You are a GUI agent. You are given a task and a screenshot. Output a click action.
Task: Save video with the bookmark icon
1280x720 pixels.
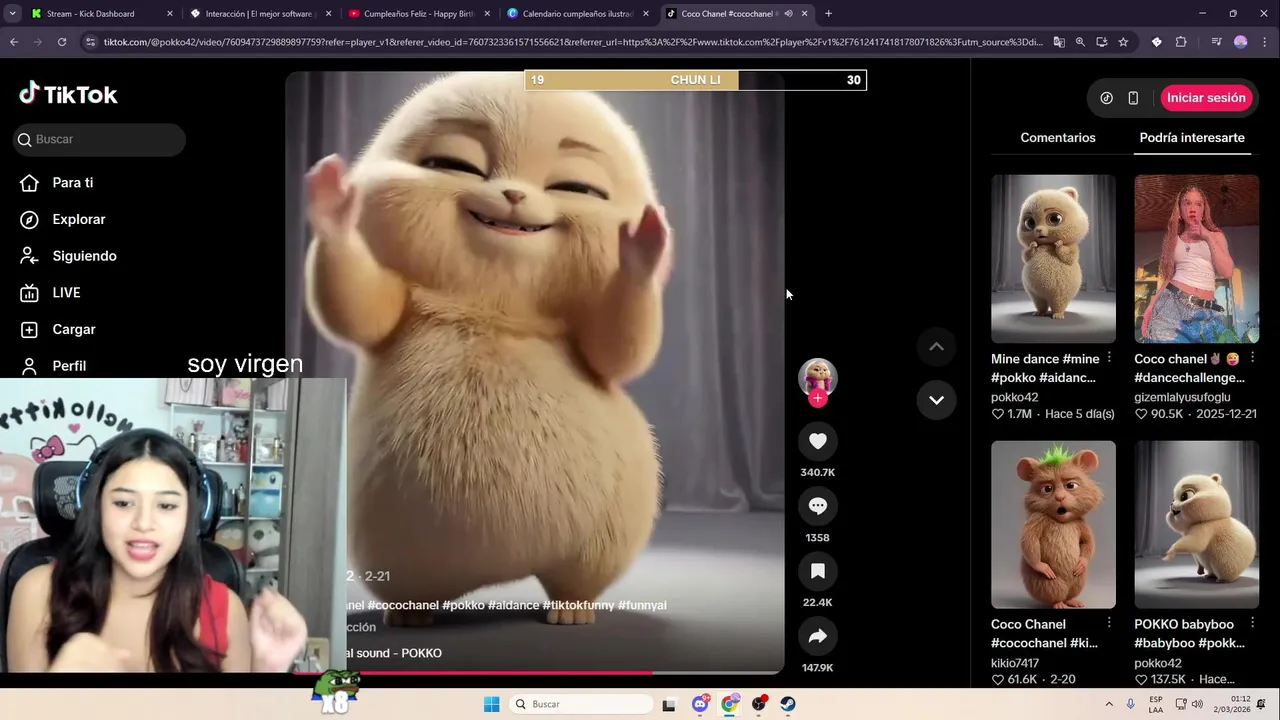tap(817, 571)
